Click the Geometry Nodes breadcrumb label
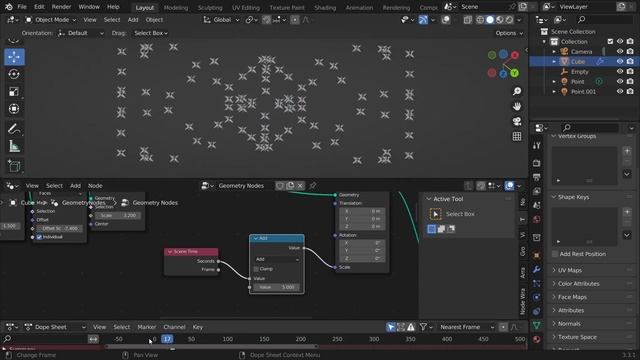 tap(155, 203)
